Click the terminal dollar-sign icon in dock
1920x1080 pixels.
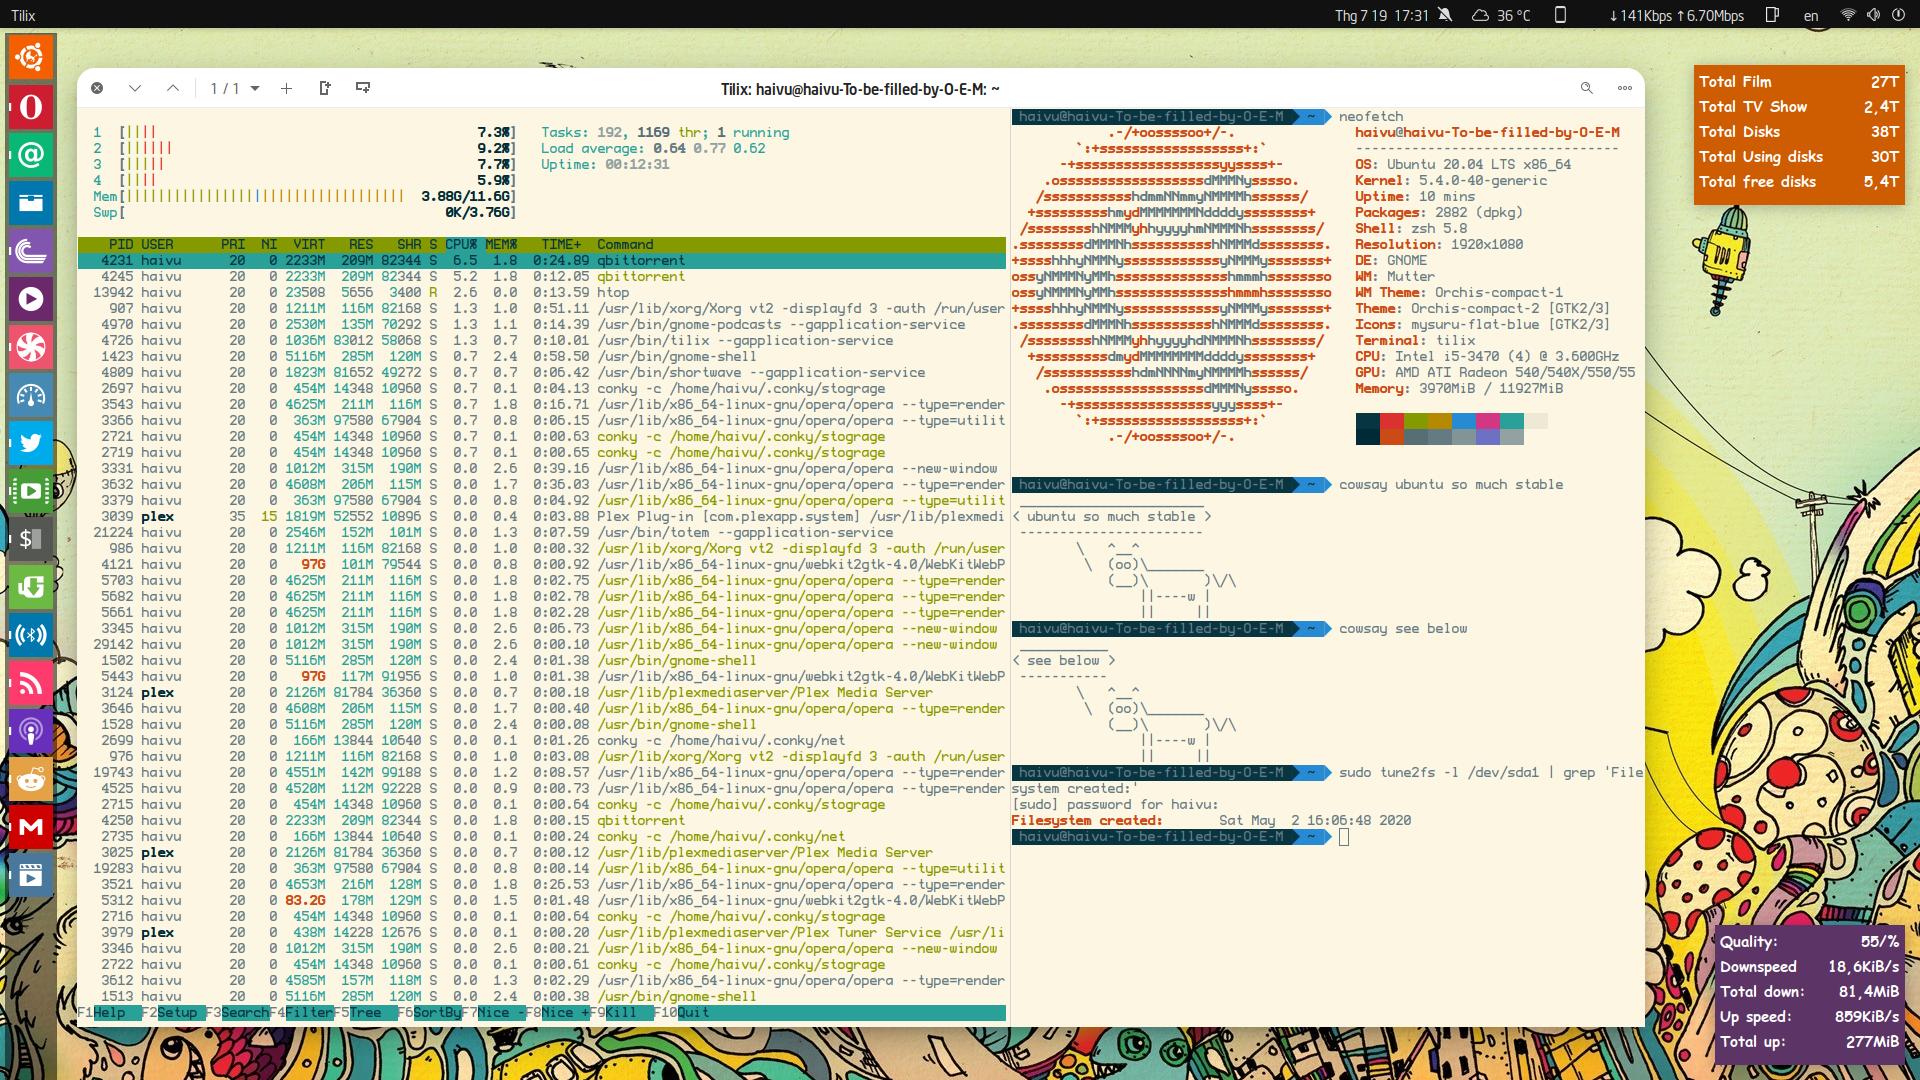[x=31, y=539]
